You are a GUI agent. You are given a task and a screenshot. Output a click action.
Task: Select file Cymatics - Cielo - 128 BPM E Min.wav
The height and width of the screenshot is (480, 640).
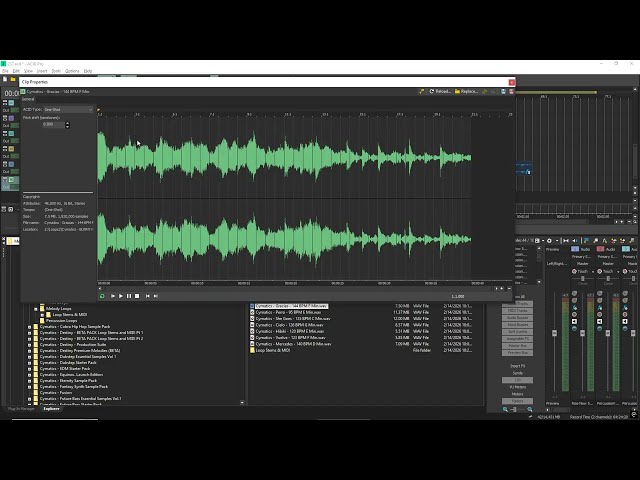coord(289,325)
